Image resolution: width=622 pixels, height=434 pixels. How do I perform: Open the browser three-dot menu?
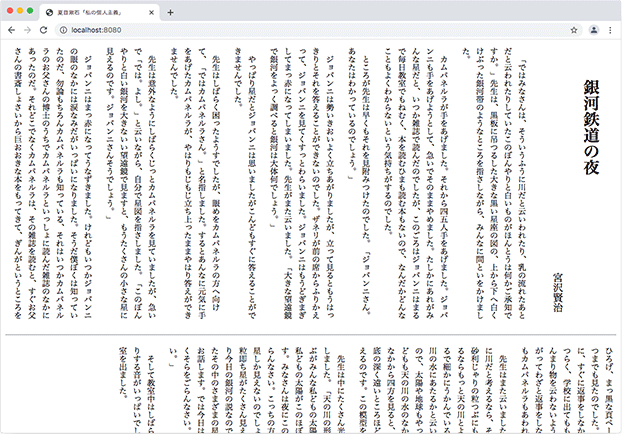[610, 30]
